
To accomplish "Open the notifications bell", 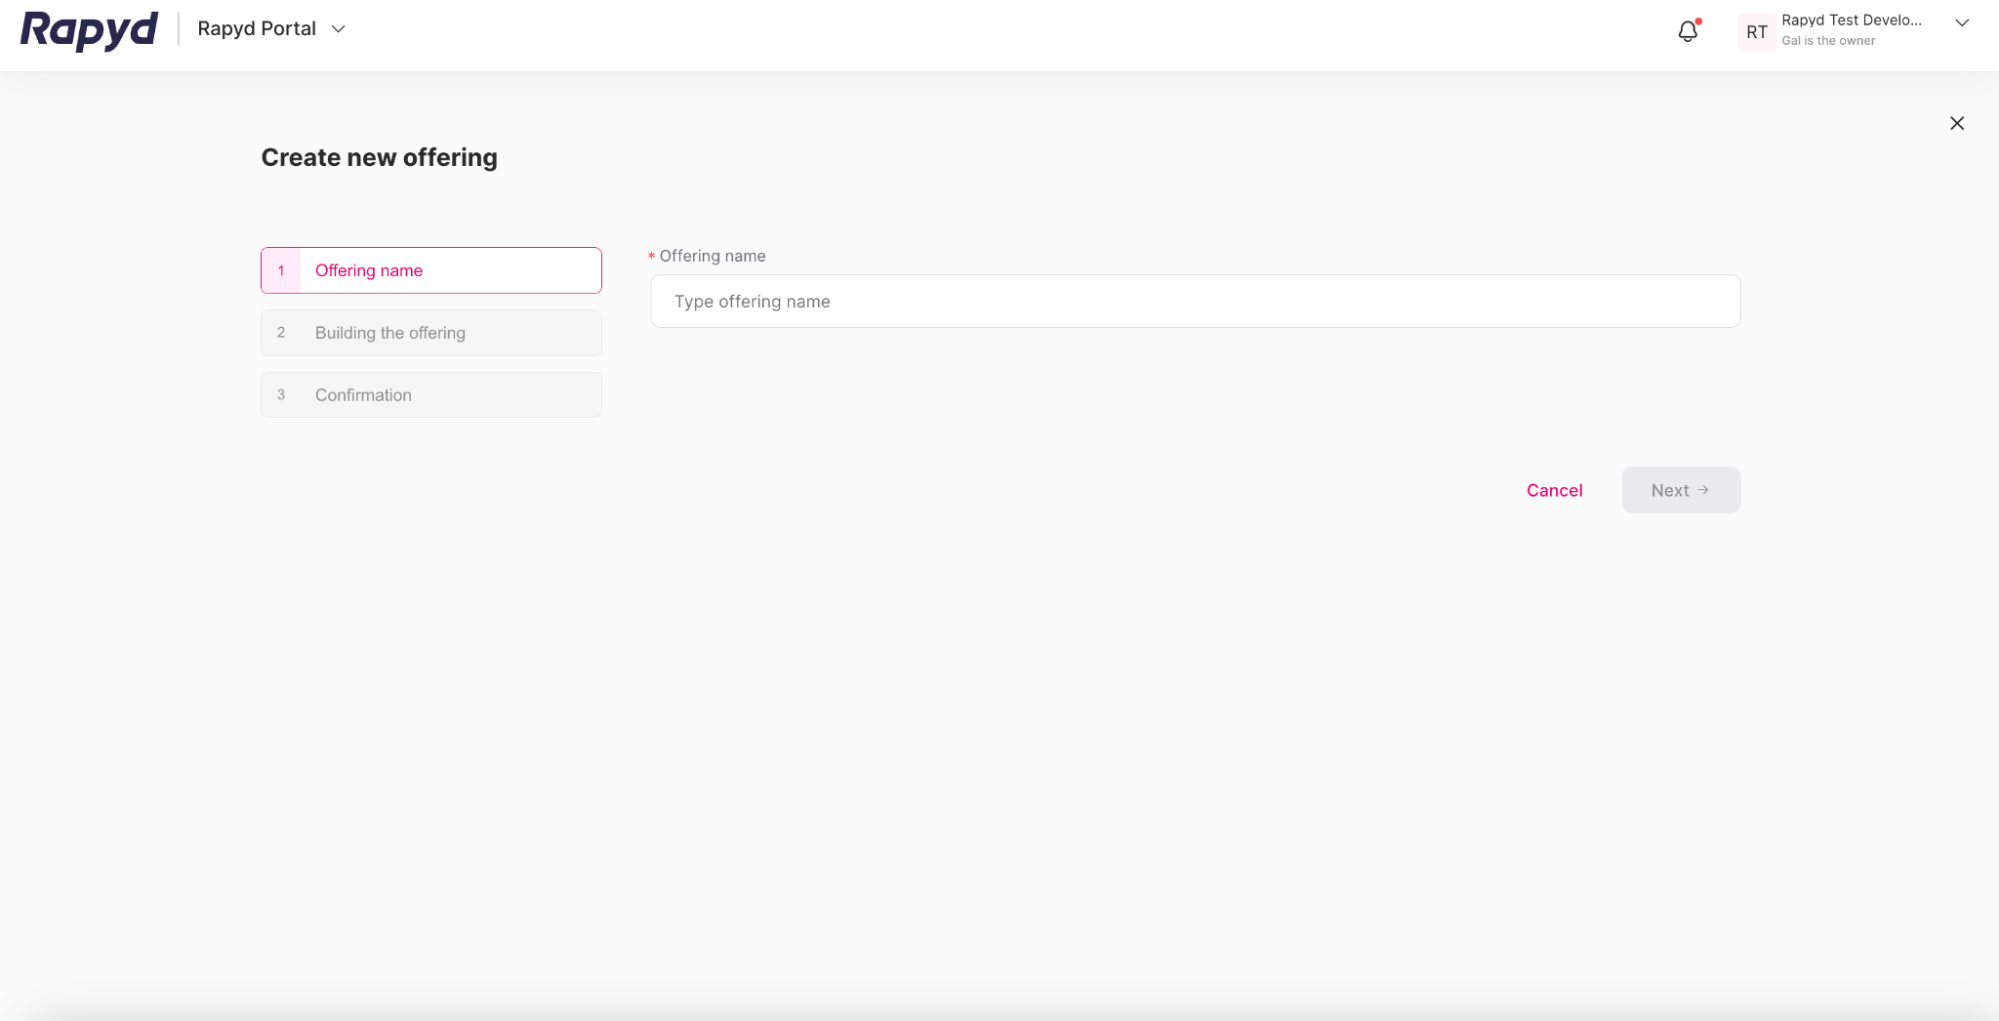I will click(1687, 31).
